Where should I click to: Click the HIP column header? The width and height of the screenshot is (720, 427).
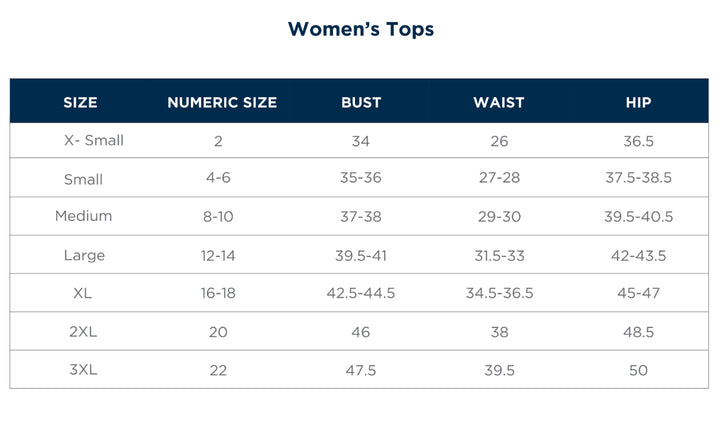pyautogui.click(x=638, y=102)
